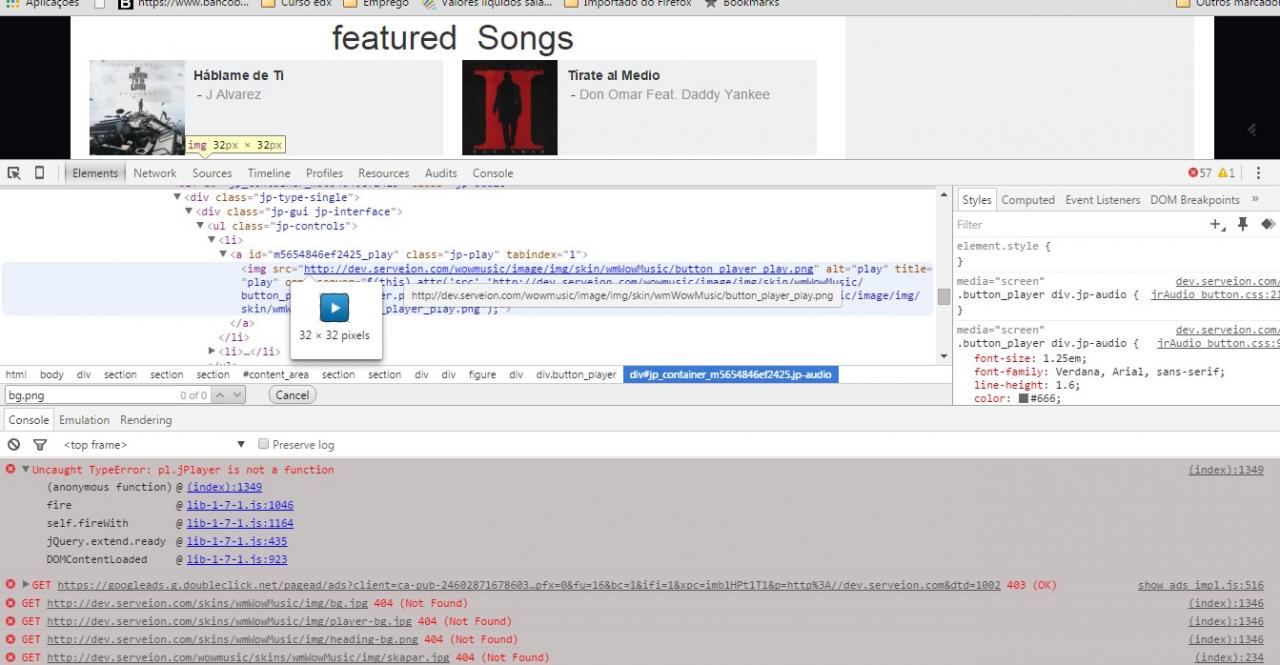
Task: Open the top frame dropdown
Action: click(x=241, y=445)
